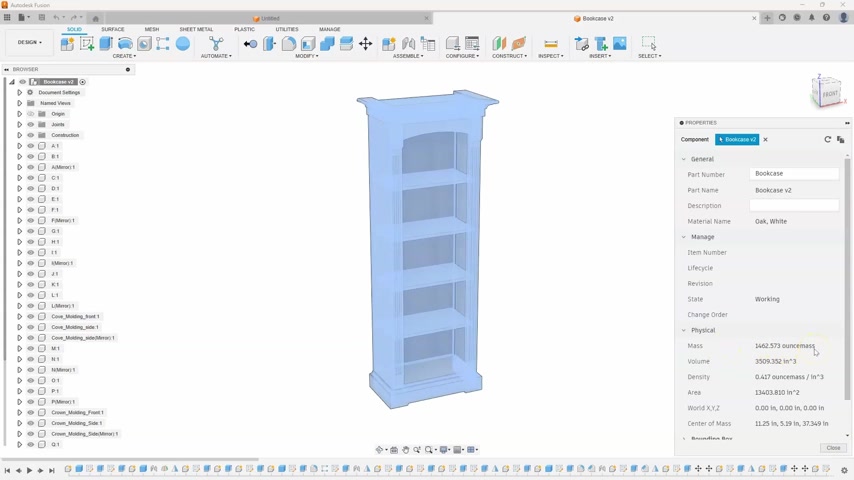Select the Press Pull tool
The width and height of the screenshot is (854, 480).
coord(270,44)
